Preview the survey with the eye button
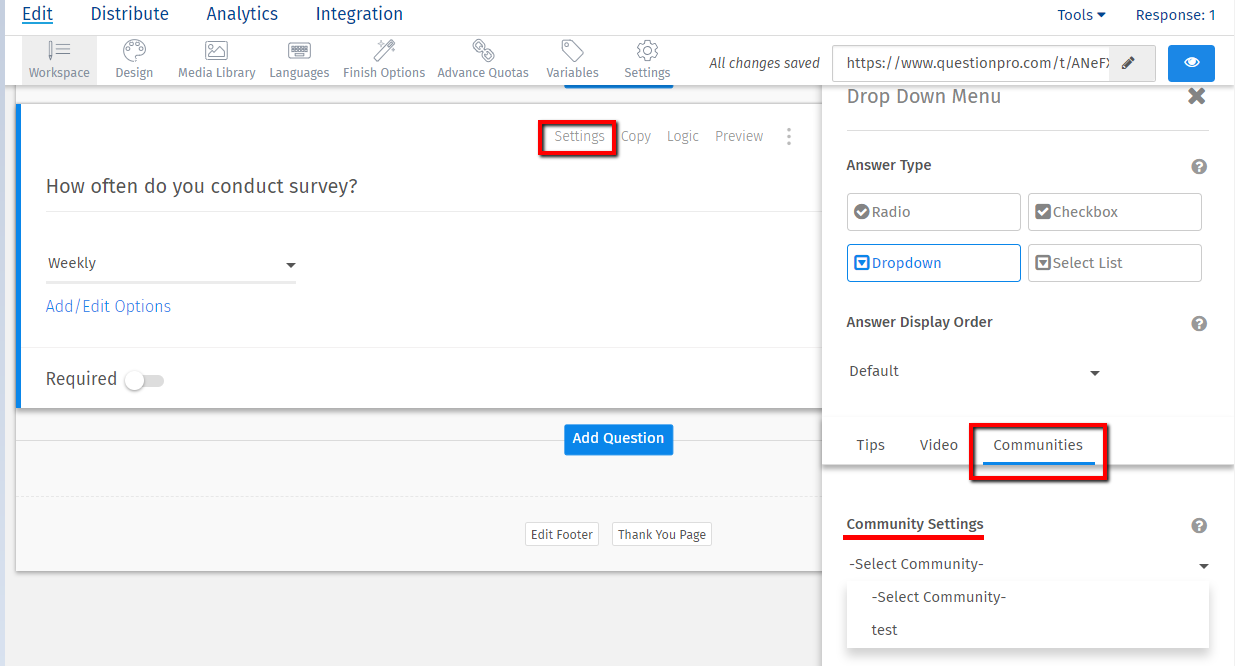The height and width of the screenshot is (666, 1241). click(x=1191, y=62)
